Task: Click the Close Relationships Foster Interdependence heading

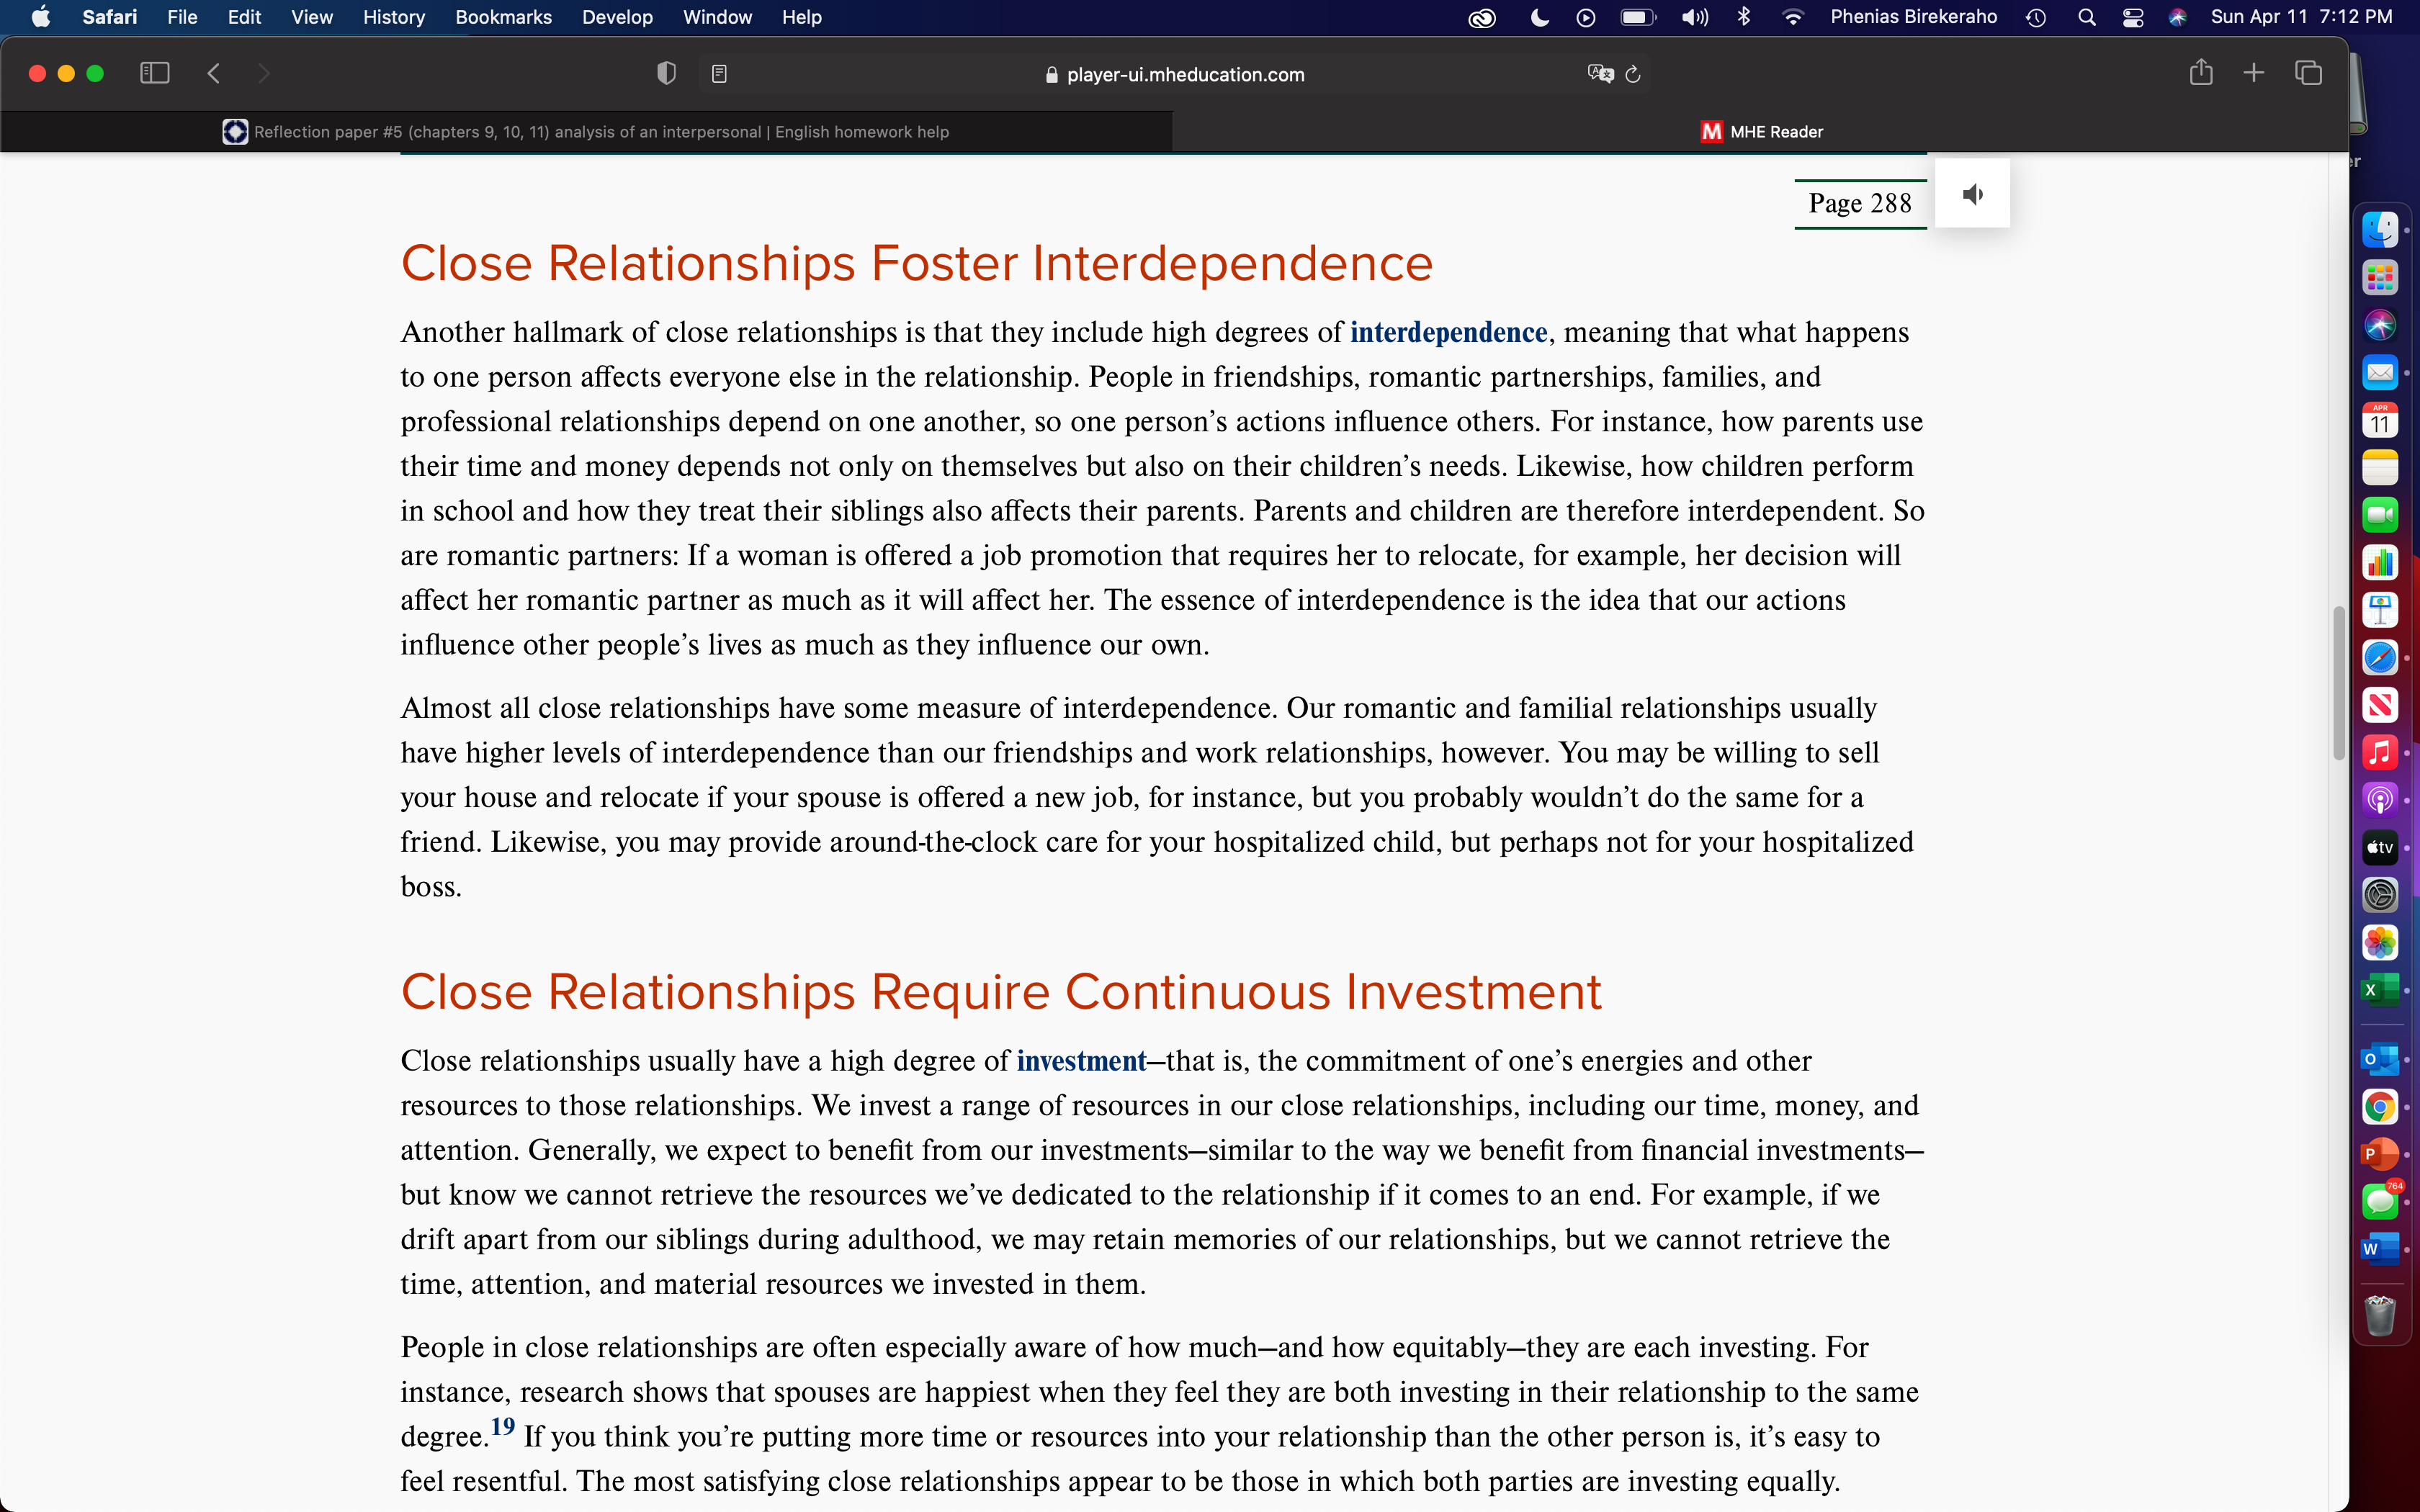Action: (917, 263)
